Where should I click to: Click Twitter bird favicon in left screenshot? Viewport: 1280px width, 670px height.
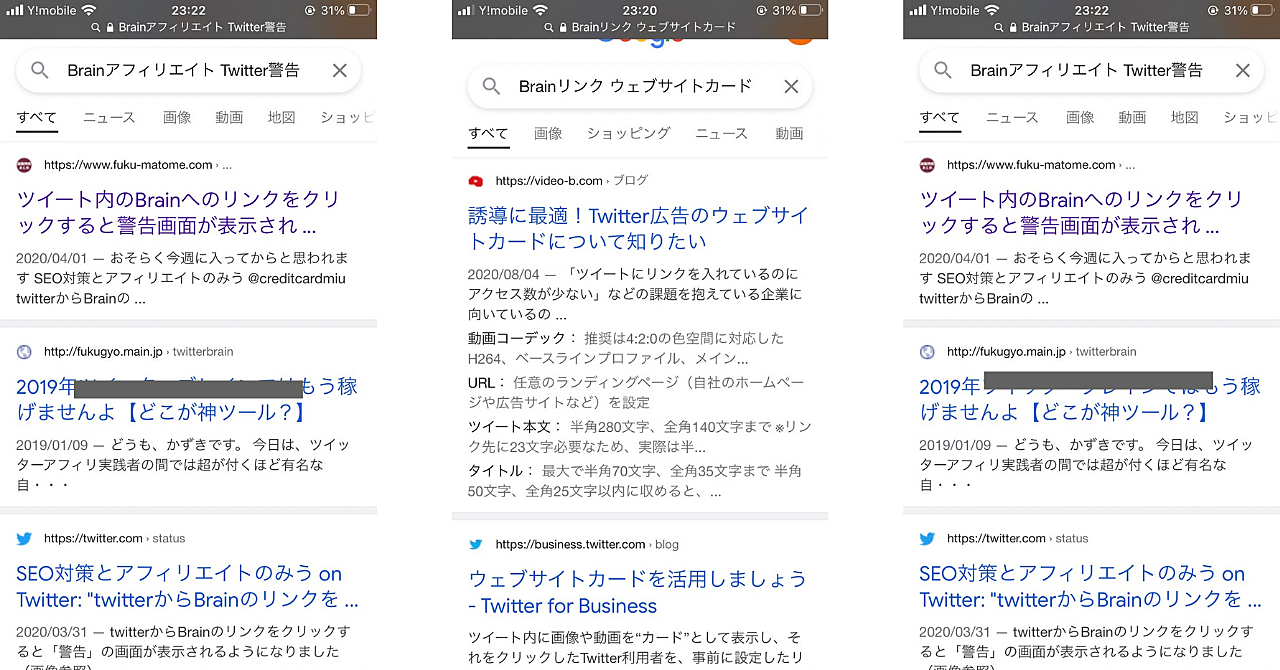click(x=24, y=538)
